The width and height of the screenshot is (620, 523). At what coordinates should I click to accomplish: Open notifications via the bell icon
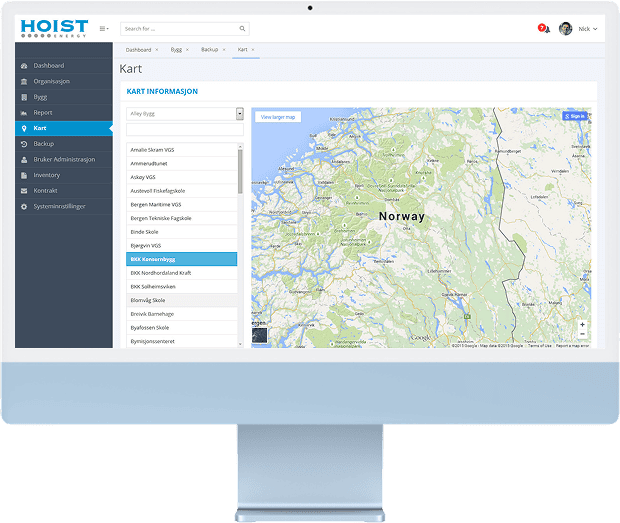[547, 29]
